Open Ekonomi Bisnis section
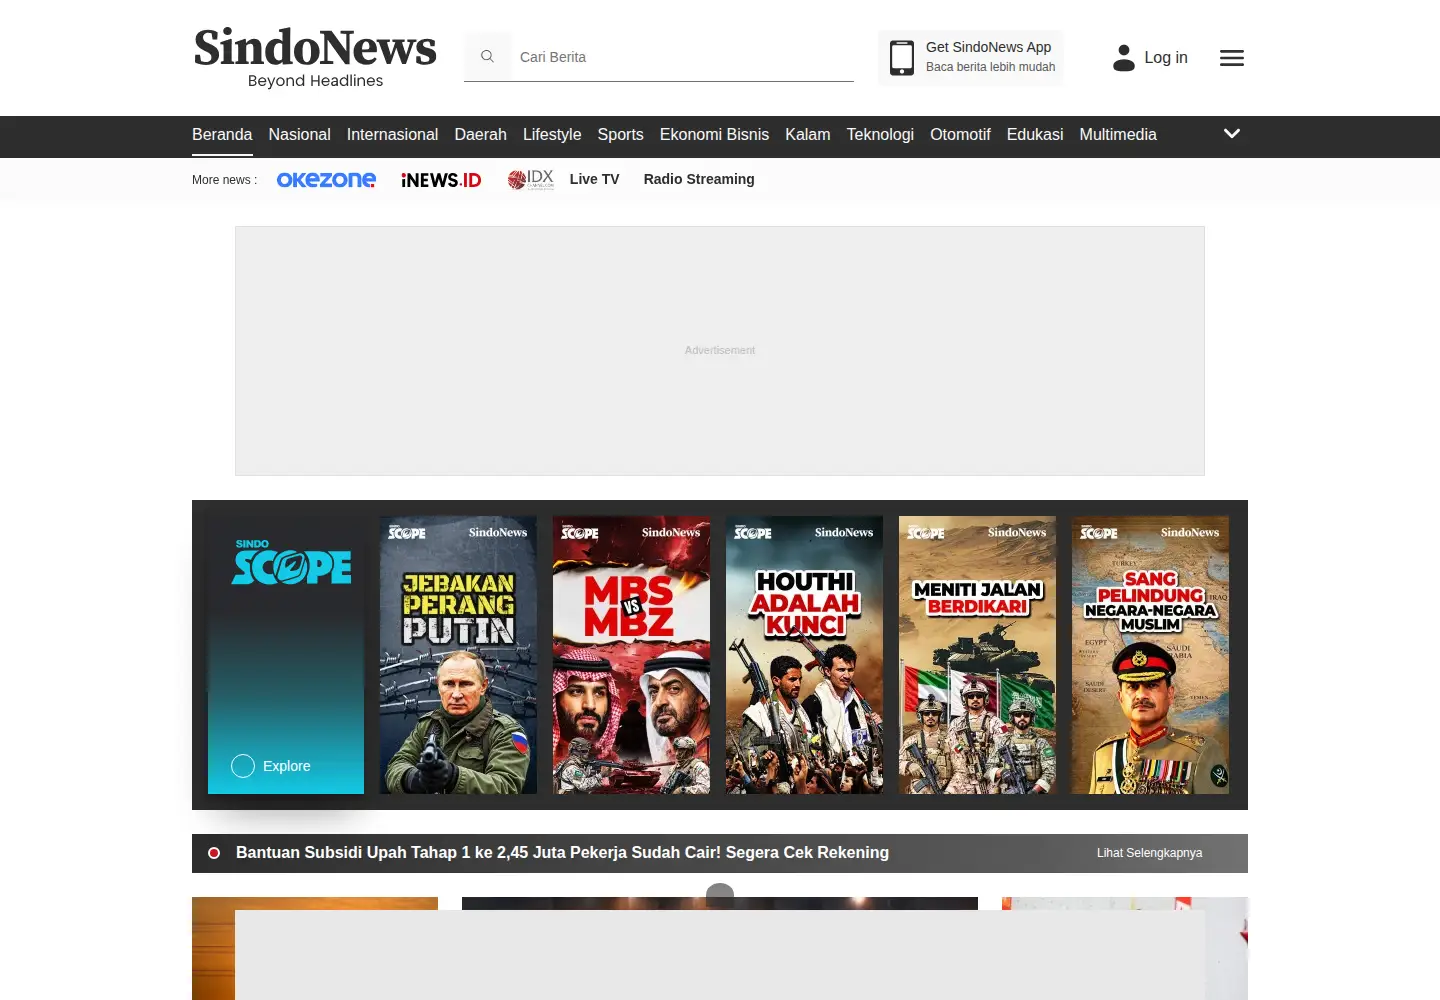Viewport: 1440px width, 1000px height. (714, 135)
